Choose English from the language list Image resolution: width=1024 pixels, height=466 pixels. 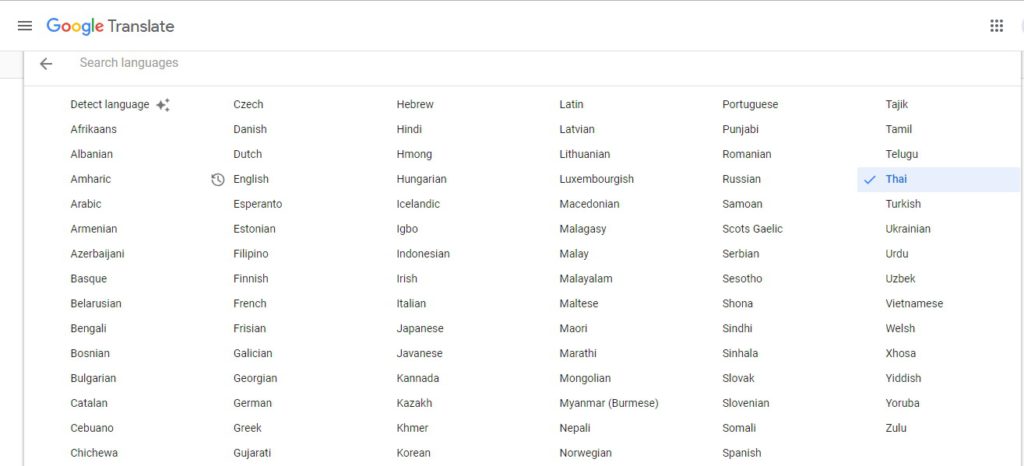[x=251, y=180]
